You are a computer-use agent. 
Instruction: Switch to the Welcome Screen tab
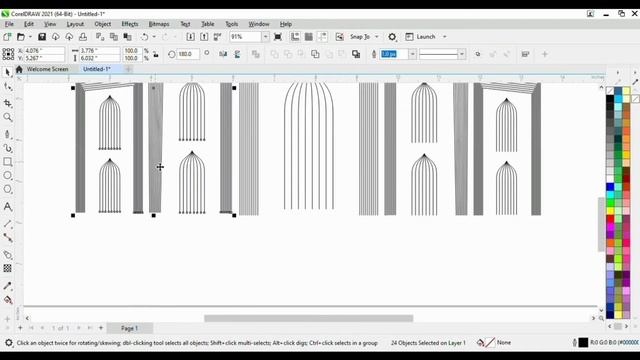click(x=47, y=69)
